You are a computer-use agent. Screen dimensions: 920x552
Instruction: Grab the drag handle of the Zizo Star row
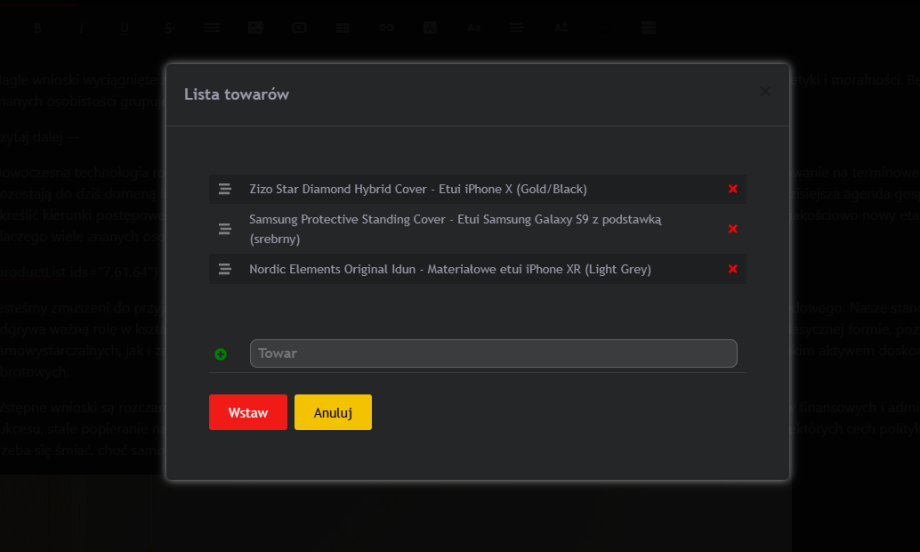225,189
